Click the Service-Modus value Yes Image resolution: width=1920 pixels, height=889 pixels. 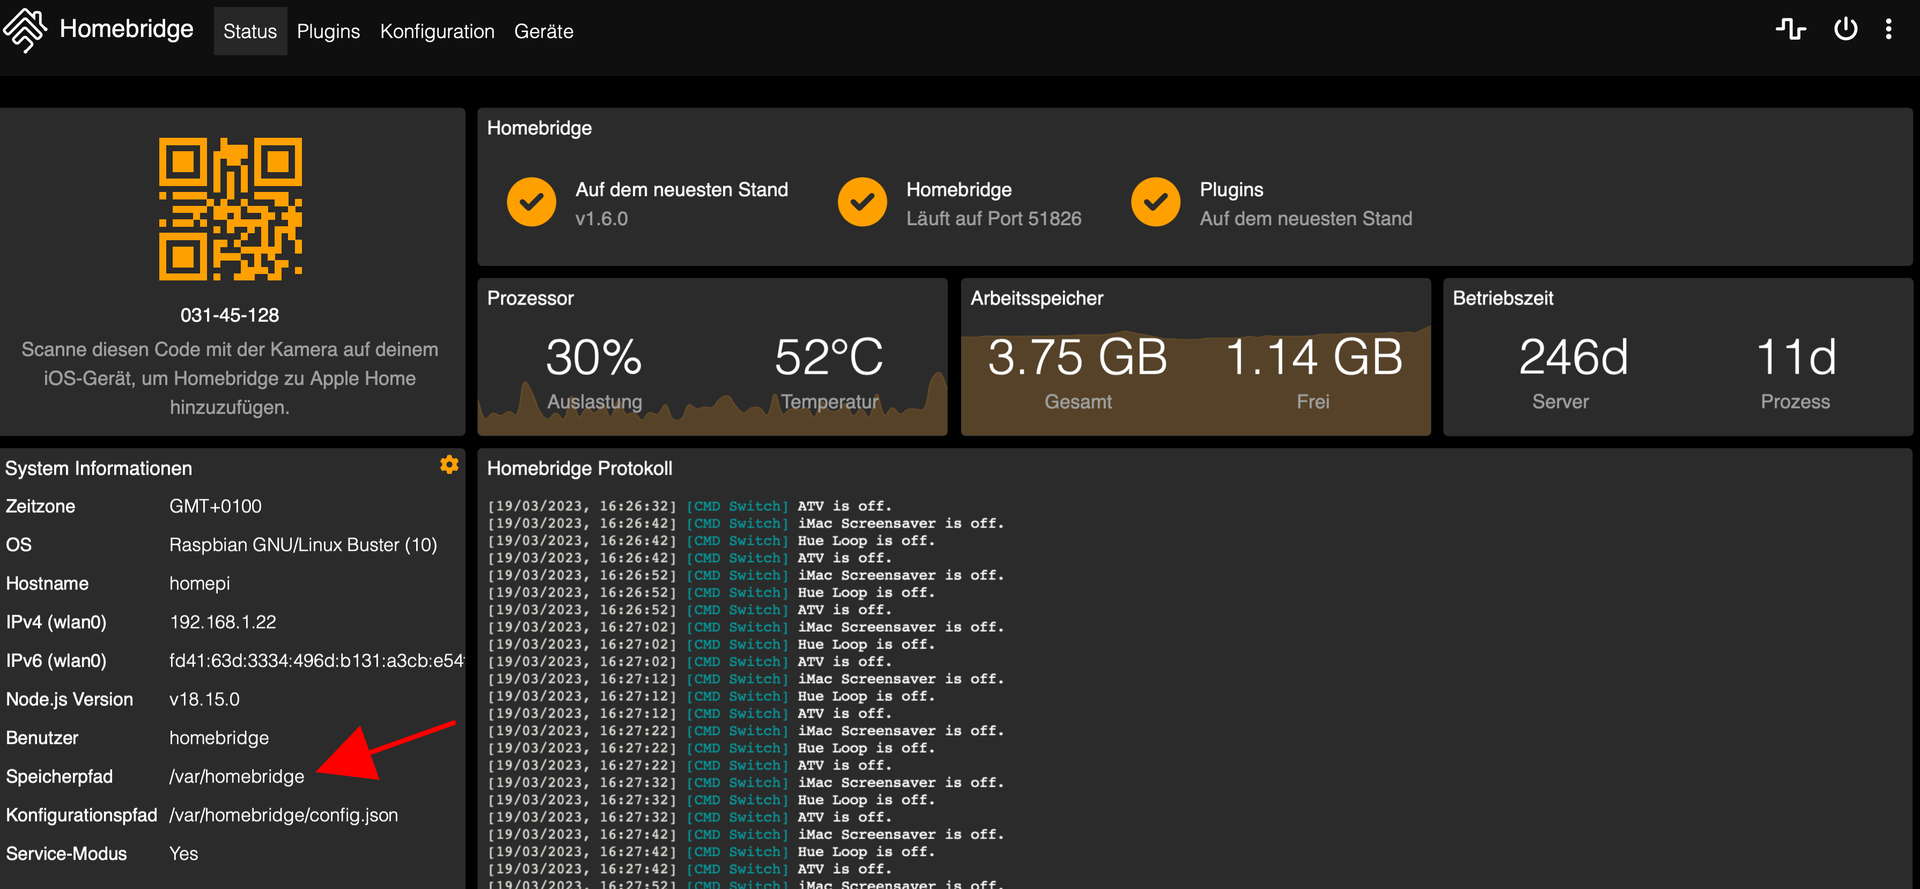(x=184, y=854)
